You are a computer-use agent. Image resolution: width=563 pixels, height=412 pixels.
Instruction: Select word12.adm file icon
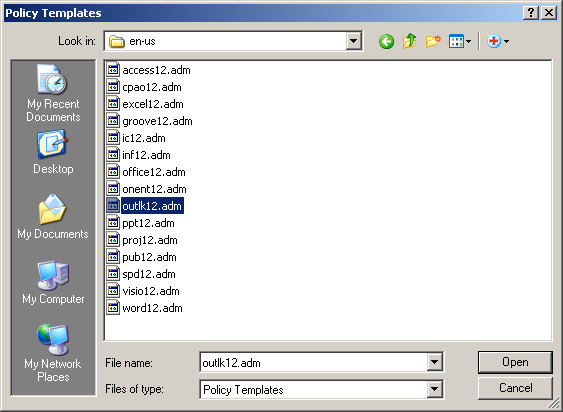113,308
